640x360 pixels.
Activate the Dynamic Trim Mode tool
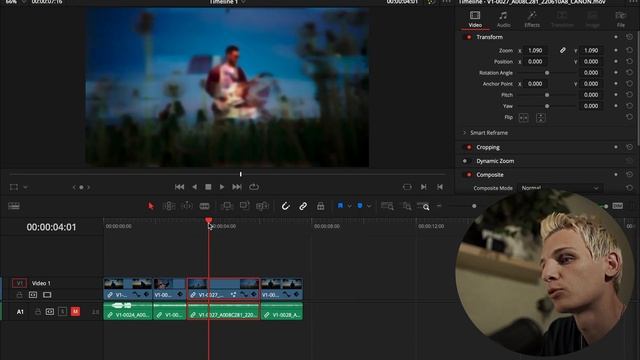[x=187, y=206]
